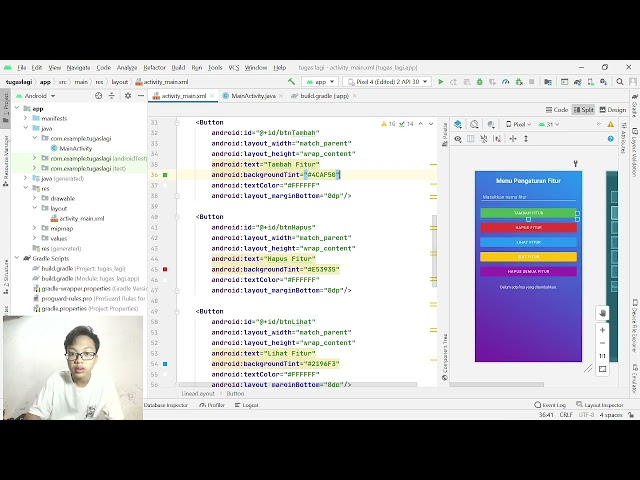The image size is (640, 480).
Task: Switch to build.gradle (app) tab
Action: pyautogui.click(x=324, y=96)
